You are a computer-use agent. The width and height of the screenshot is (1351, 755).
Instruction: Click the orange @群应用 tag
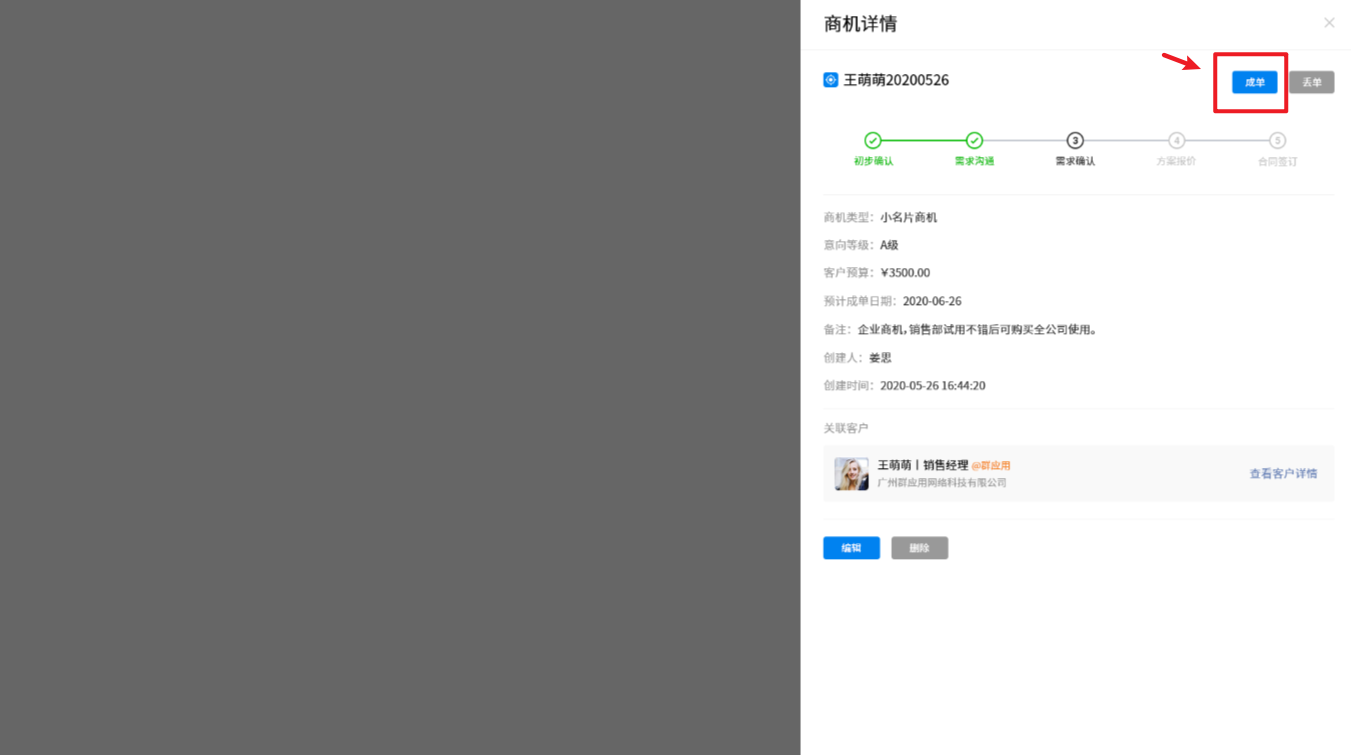pyautogui.click(x=991, y=466)
